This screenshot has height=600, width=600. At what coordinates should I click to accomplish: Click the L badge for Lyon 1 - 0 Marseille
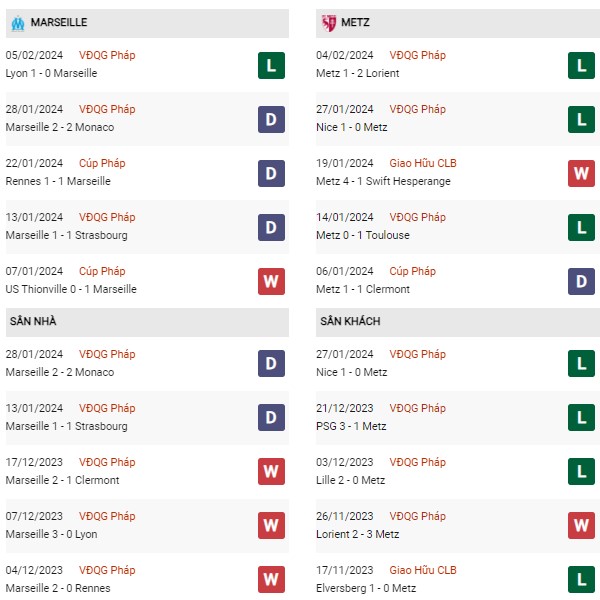(271, 65)
